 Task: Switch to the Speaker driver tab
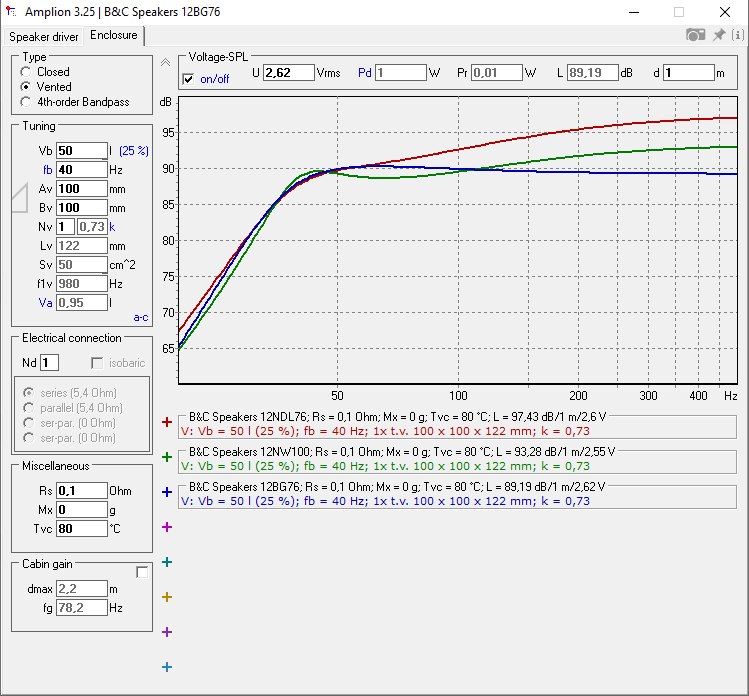(43, 37)
